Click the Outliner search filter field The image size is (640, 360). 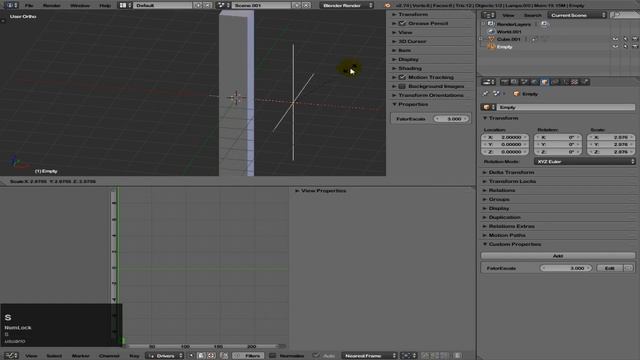click(x=624, y=15)
